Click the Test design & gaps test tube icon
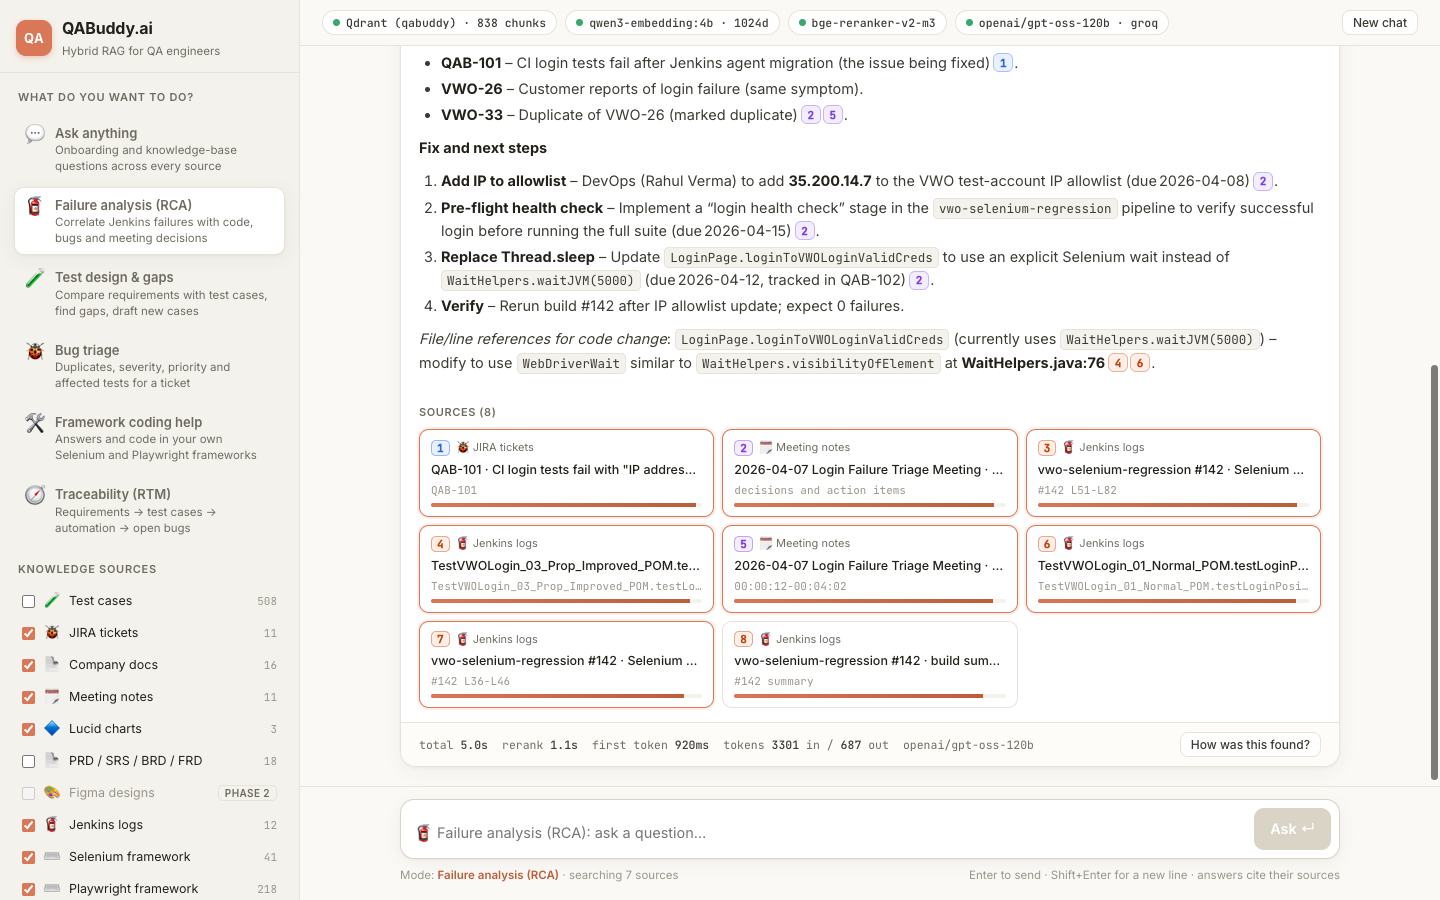Screen dimensions: 1440x900 (x=35, y=278)
